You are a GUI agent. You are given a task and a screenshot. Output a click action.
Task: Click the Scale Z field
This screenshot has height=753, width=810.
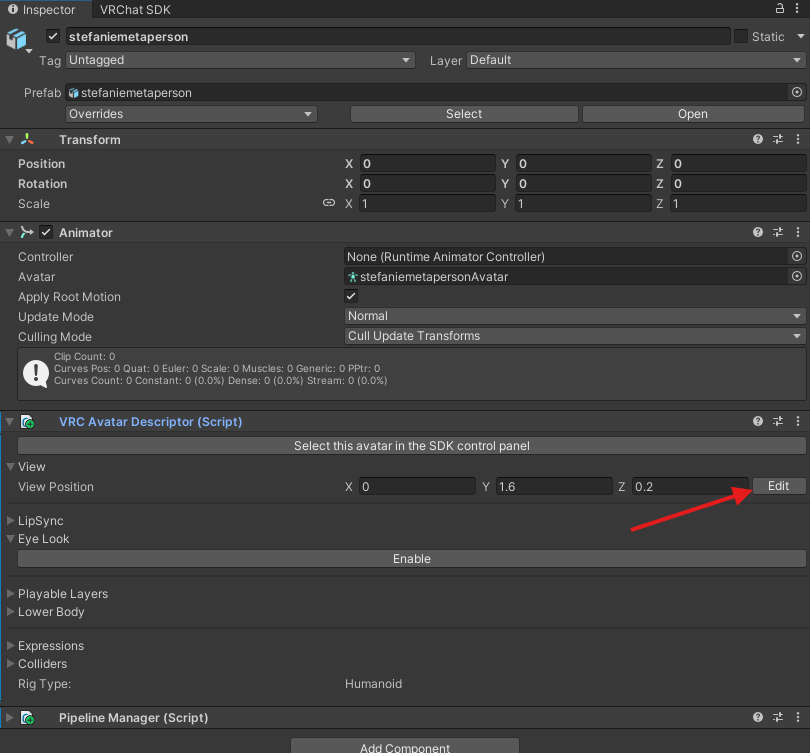(738, 203)
